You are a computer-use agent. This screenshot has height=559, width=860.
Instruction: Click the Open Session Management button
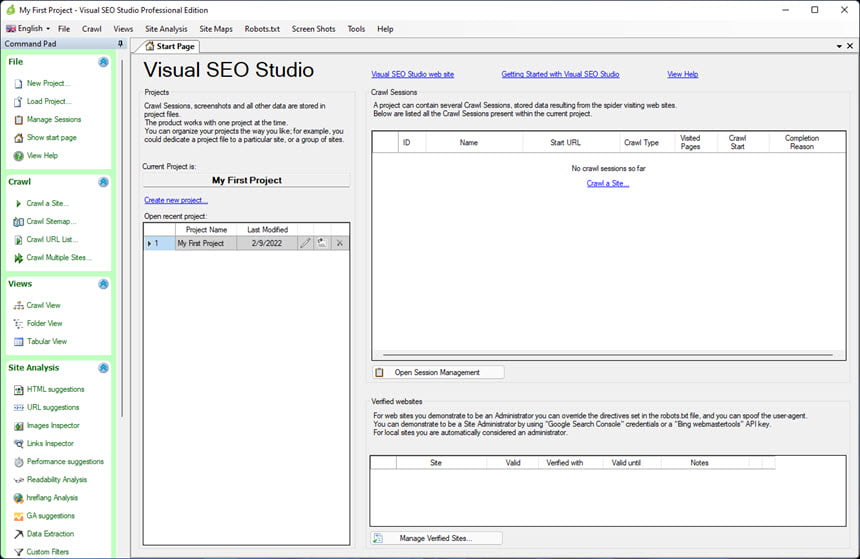click(438, 372)
